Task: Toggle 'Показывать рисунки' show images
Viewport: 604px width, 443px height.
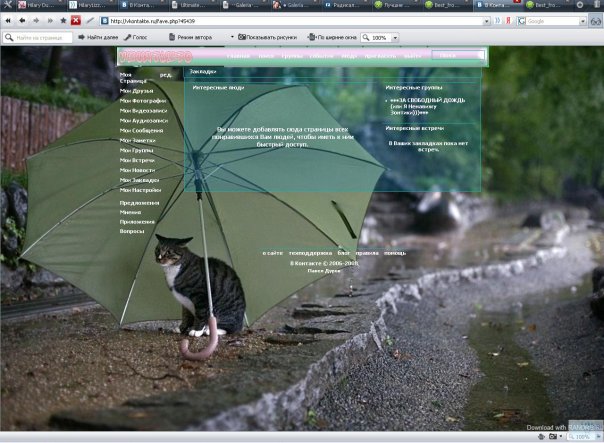Action: pyautogui.click(x=267, y=37)
